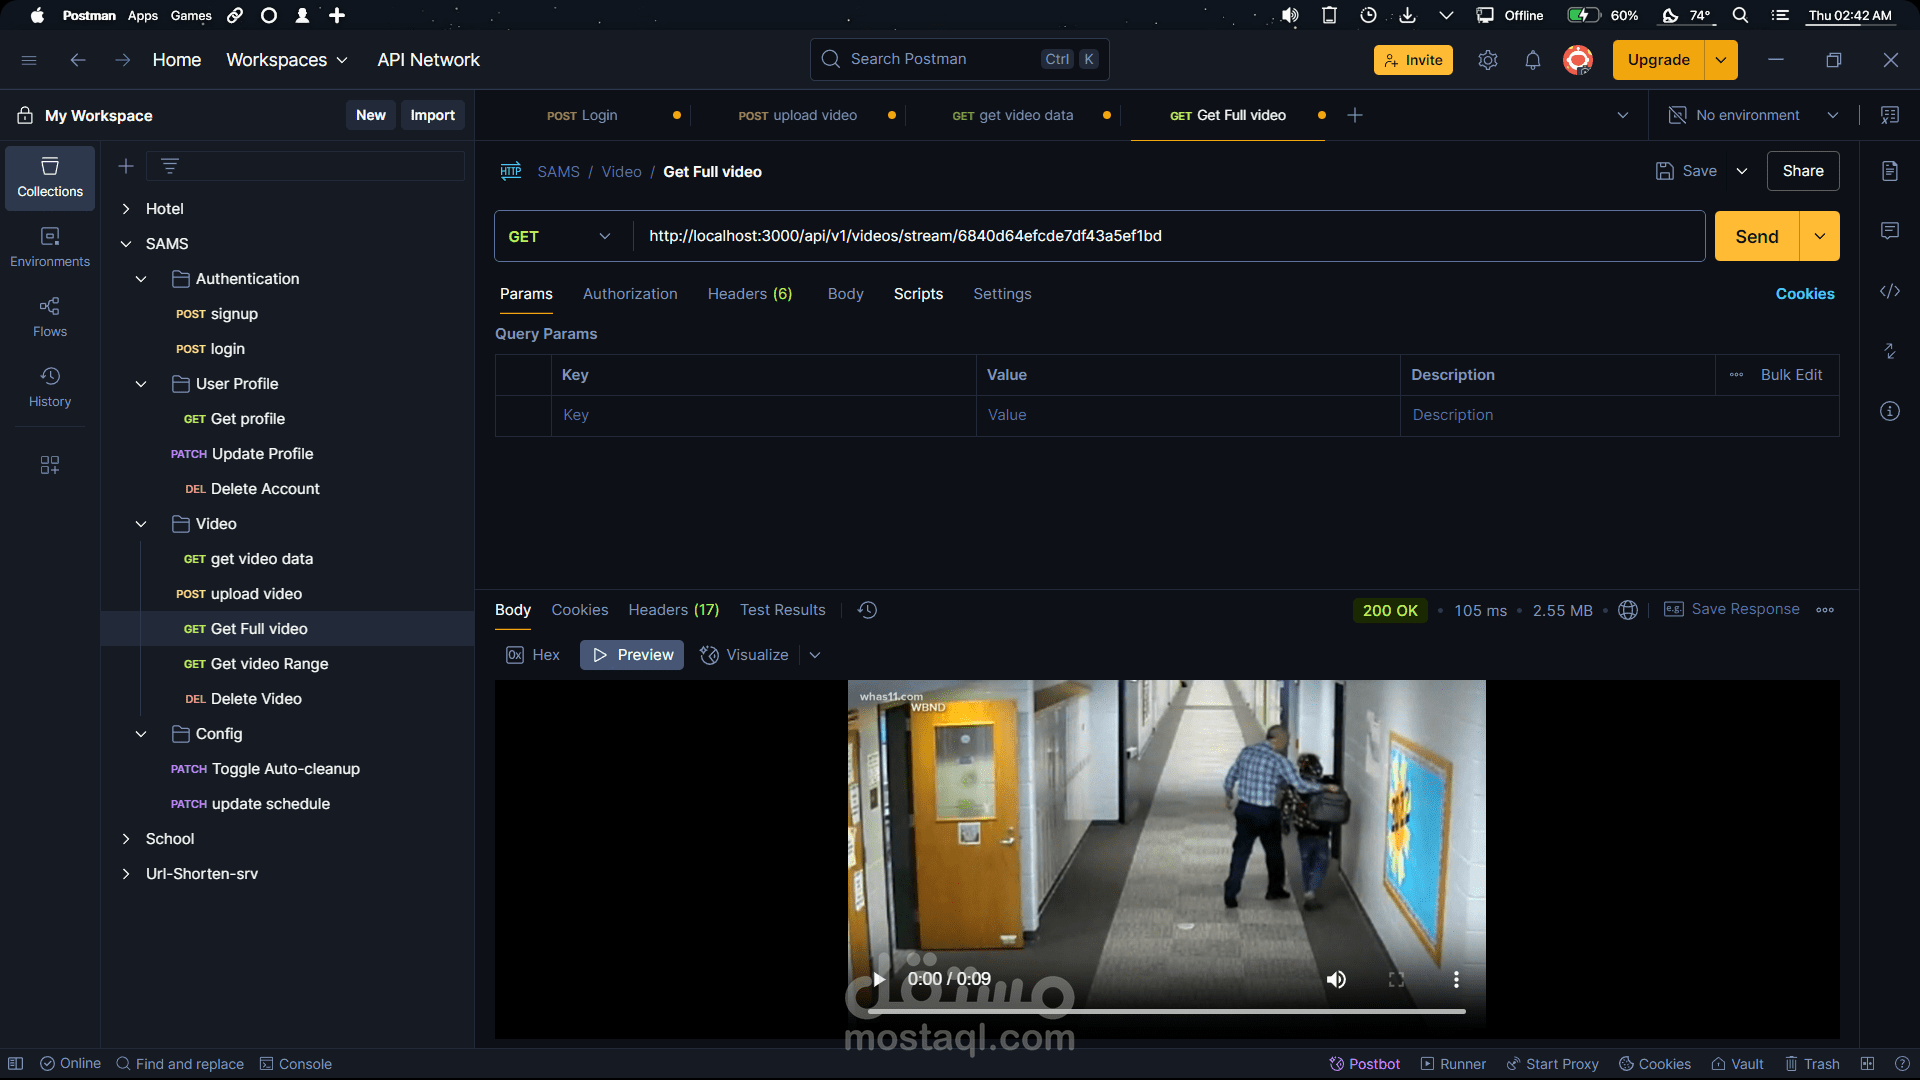Click the Invite button
The width and height of the screenshot is (1920, 1080).
(x=1413, y=60)
